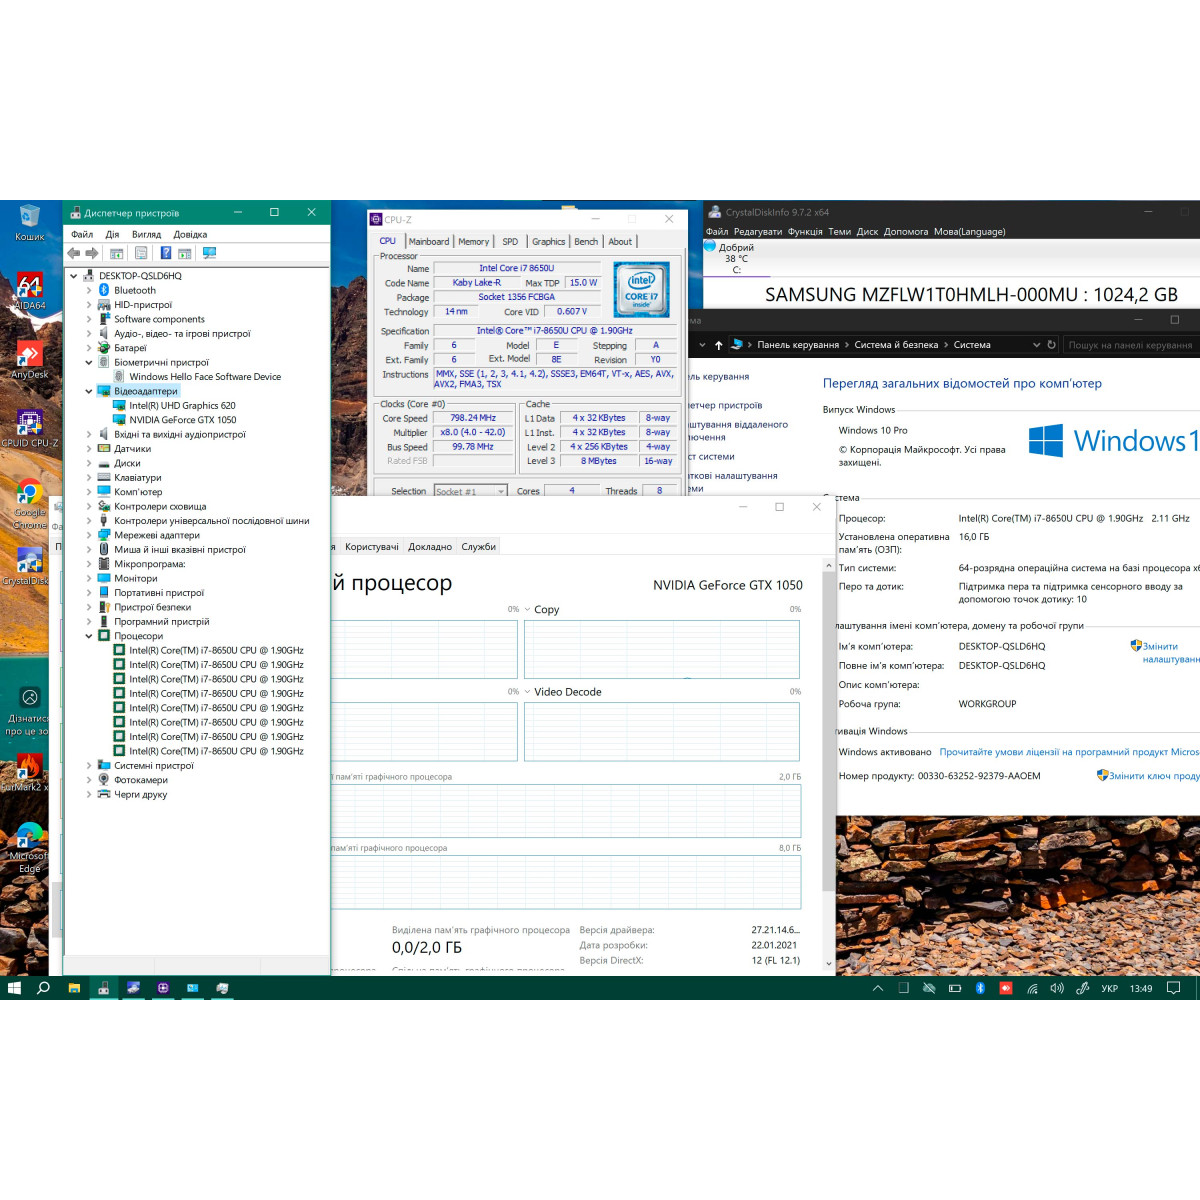
Task: Open the Вигляд menu in Device Manager
Action: click(146, 234)
